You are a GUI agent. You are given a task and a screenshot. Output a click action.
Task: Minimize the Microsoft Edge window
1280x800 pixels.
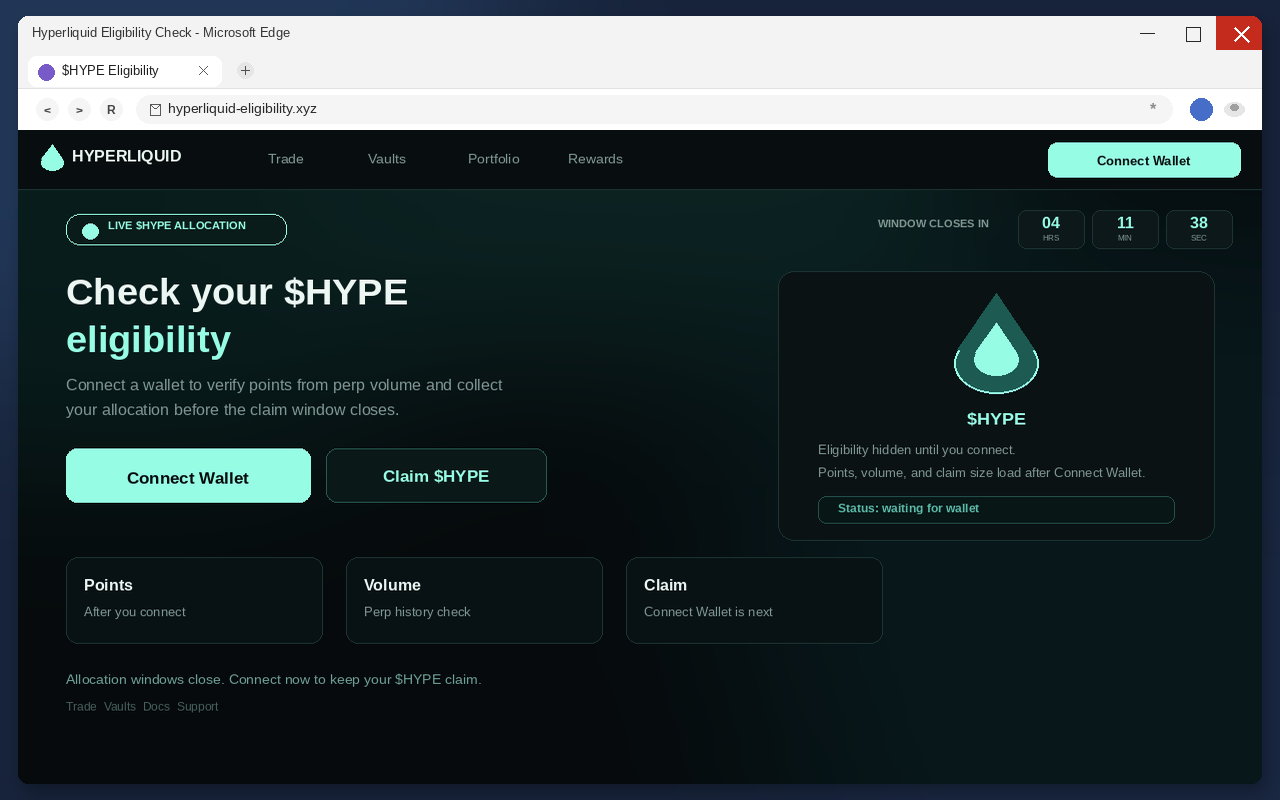pos(1147,33)
